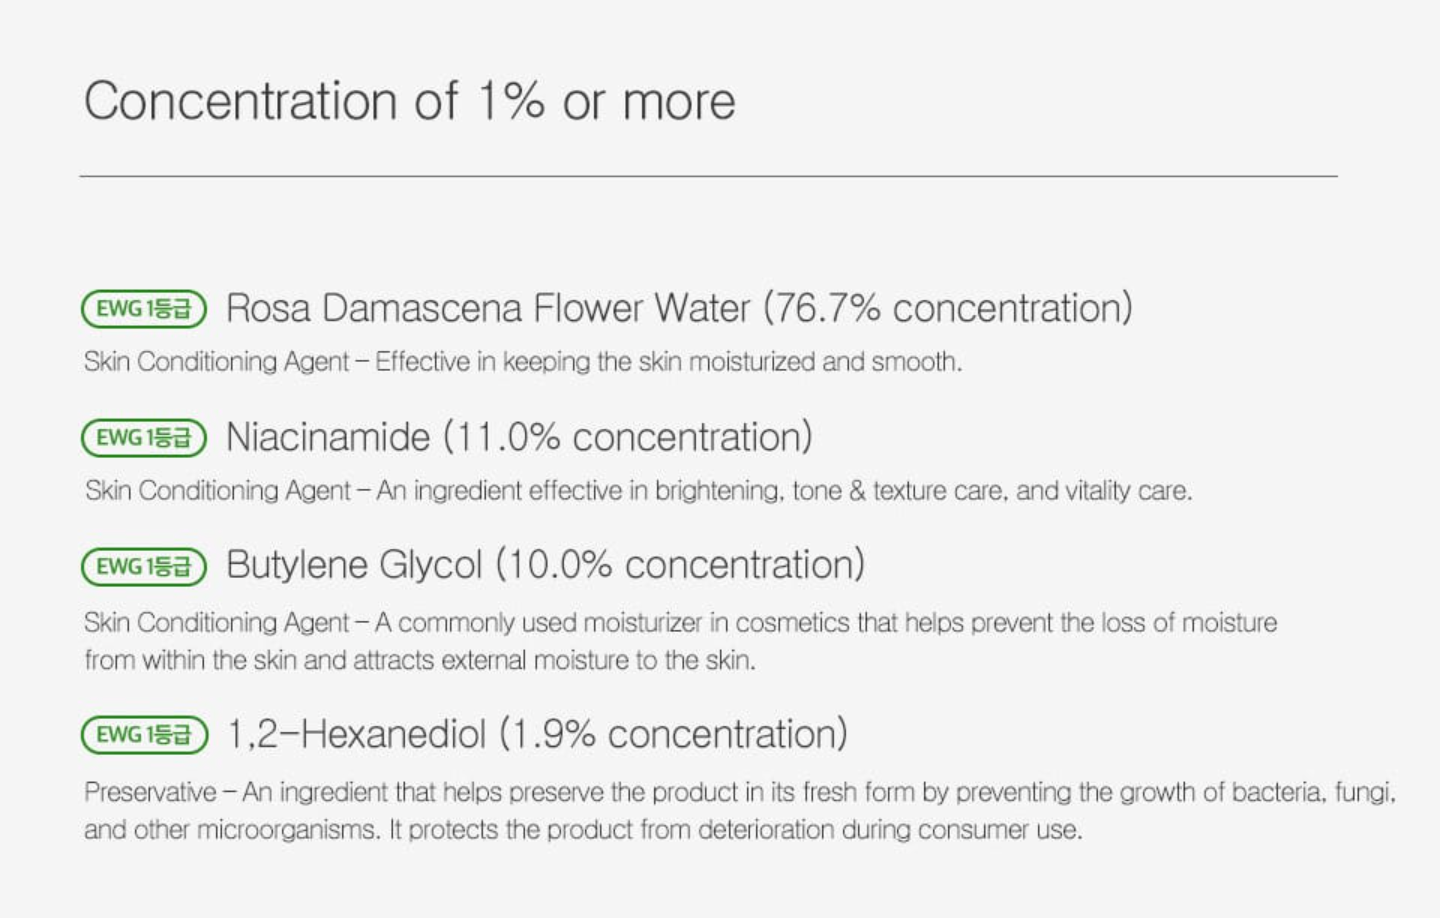Select the 1,2-Hexanediol ingredient name
Viewport: 1440px width, 918px height.
pos(356,735)
